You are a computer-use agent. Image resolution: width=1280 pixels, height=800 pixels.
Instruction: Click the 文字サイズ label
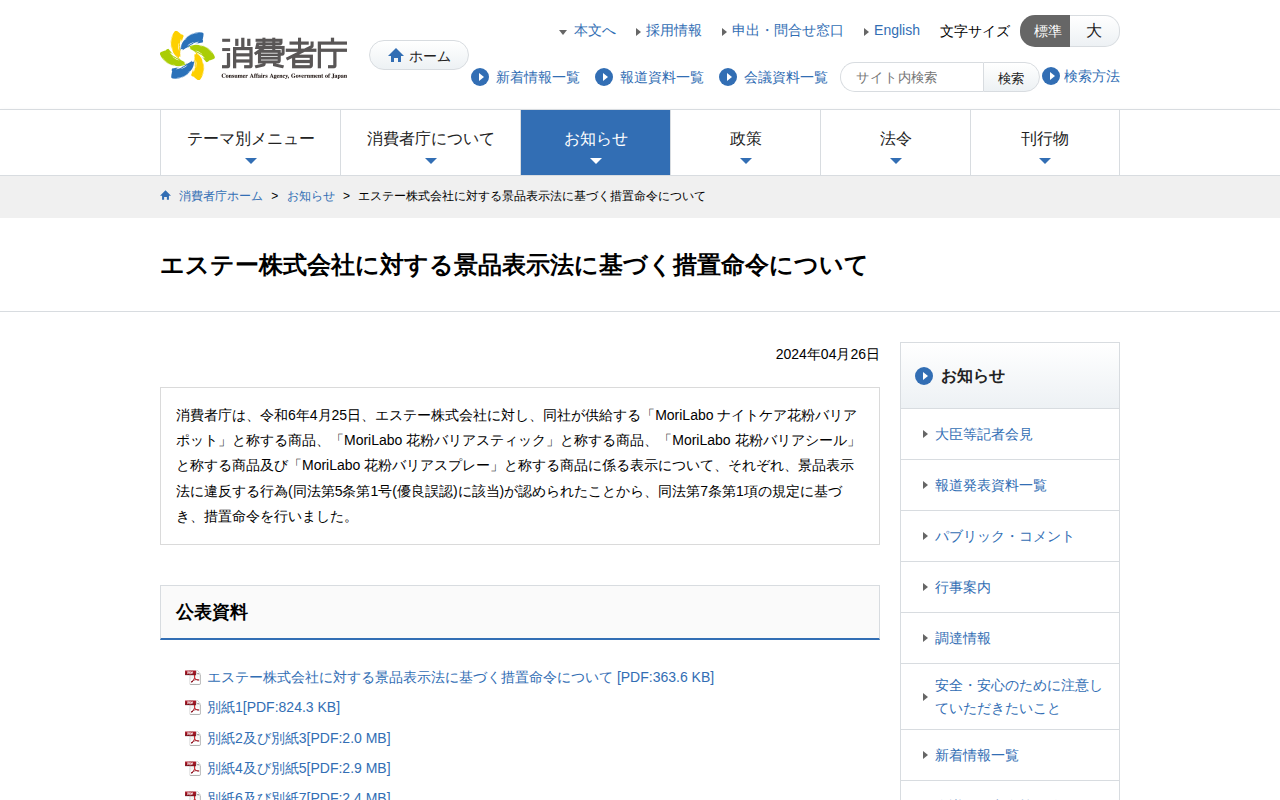(x=975, y=31)
